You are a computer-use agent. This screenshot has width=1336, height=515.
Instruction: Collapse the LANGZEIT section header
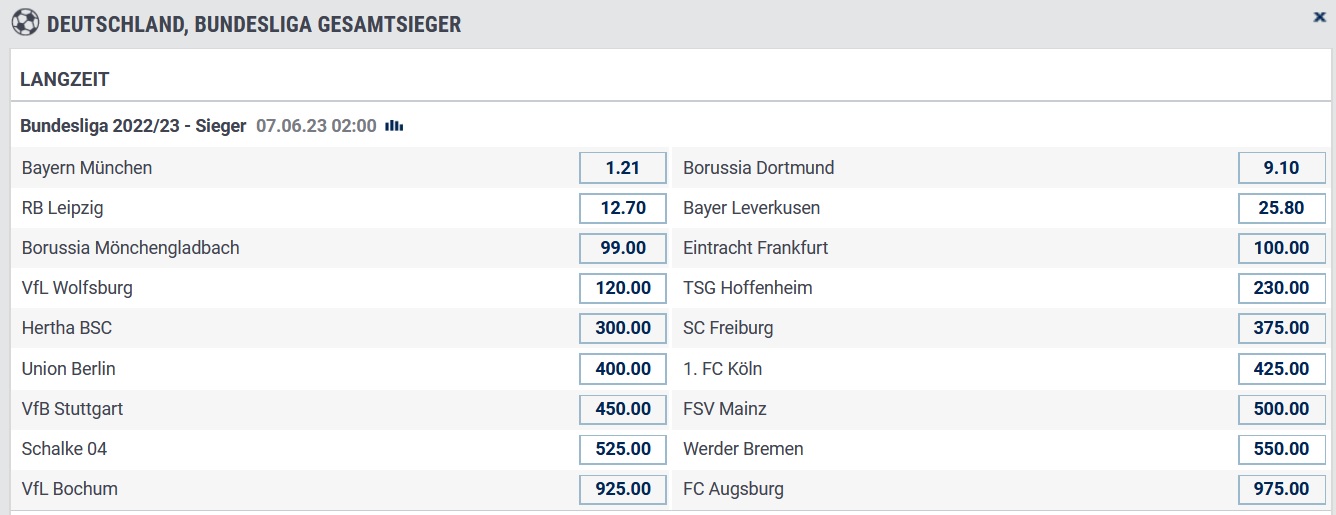tap(668, 79)
